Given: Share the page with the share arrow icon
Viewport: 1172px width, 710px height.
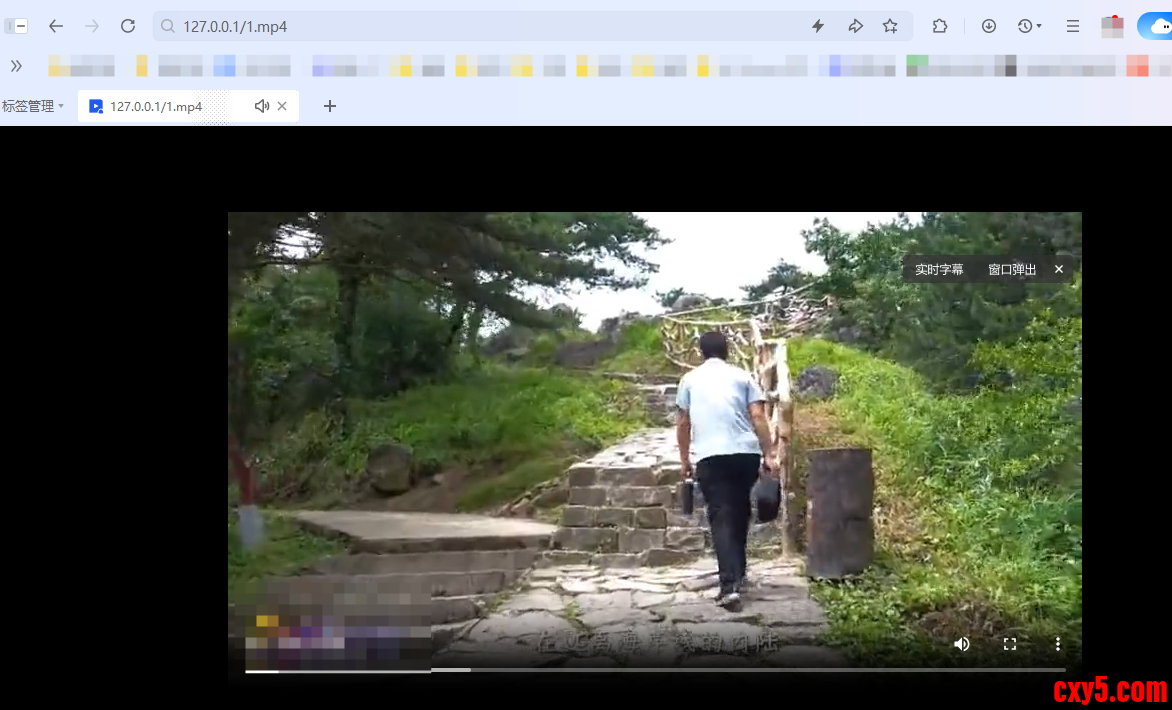Looking at the screenshot, I should [x=855, y=26].
